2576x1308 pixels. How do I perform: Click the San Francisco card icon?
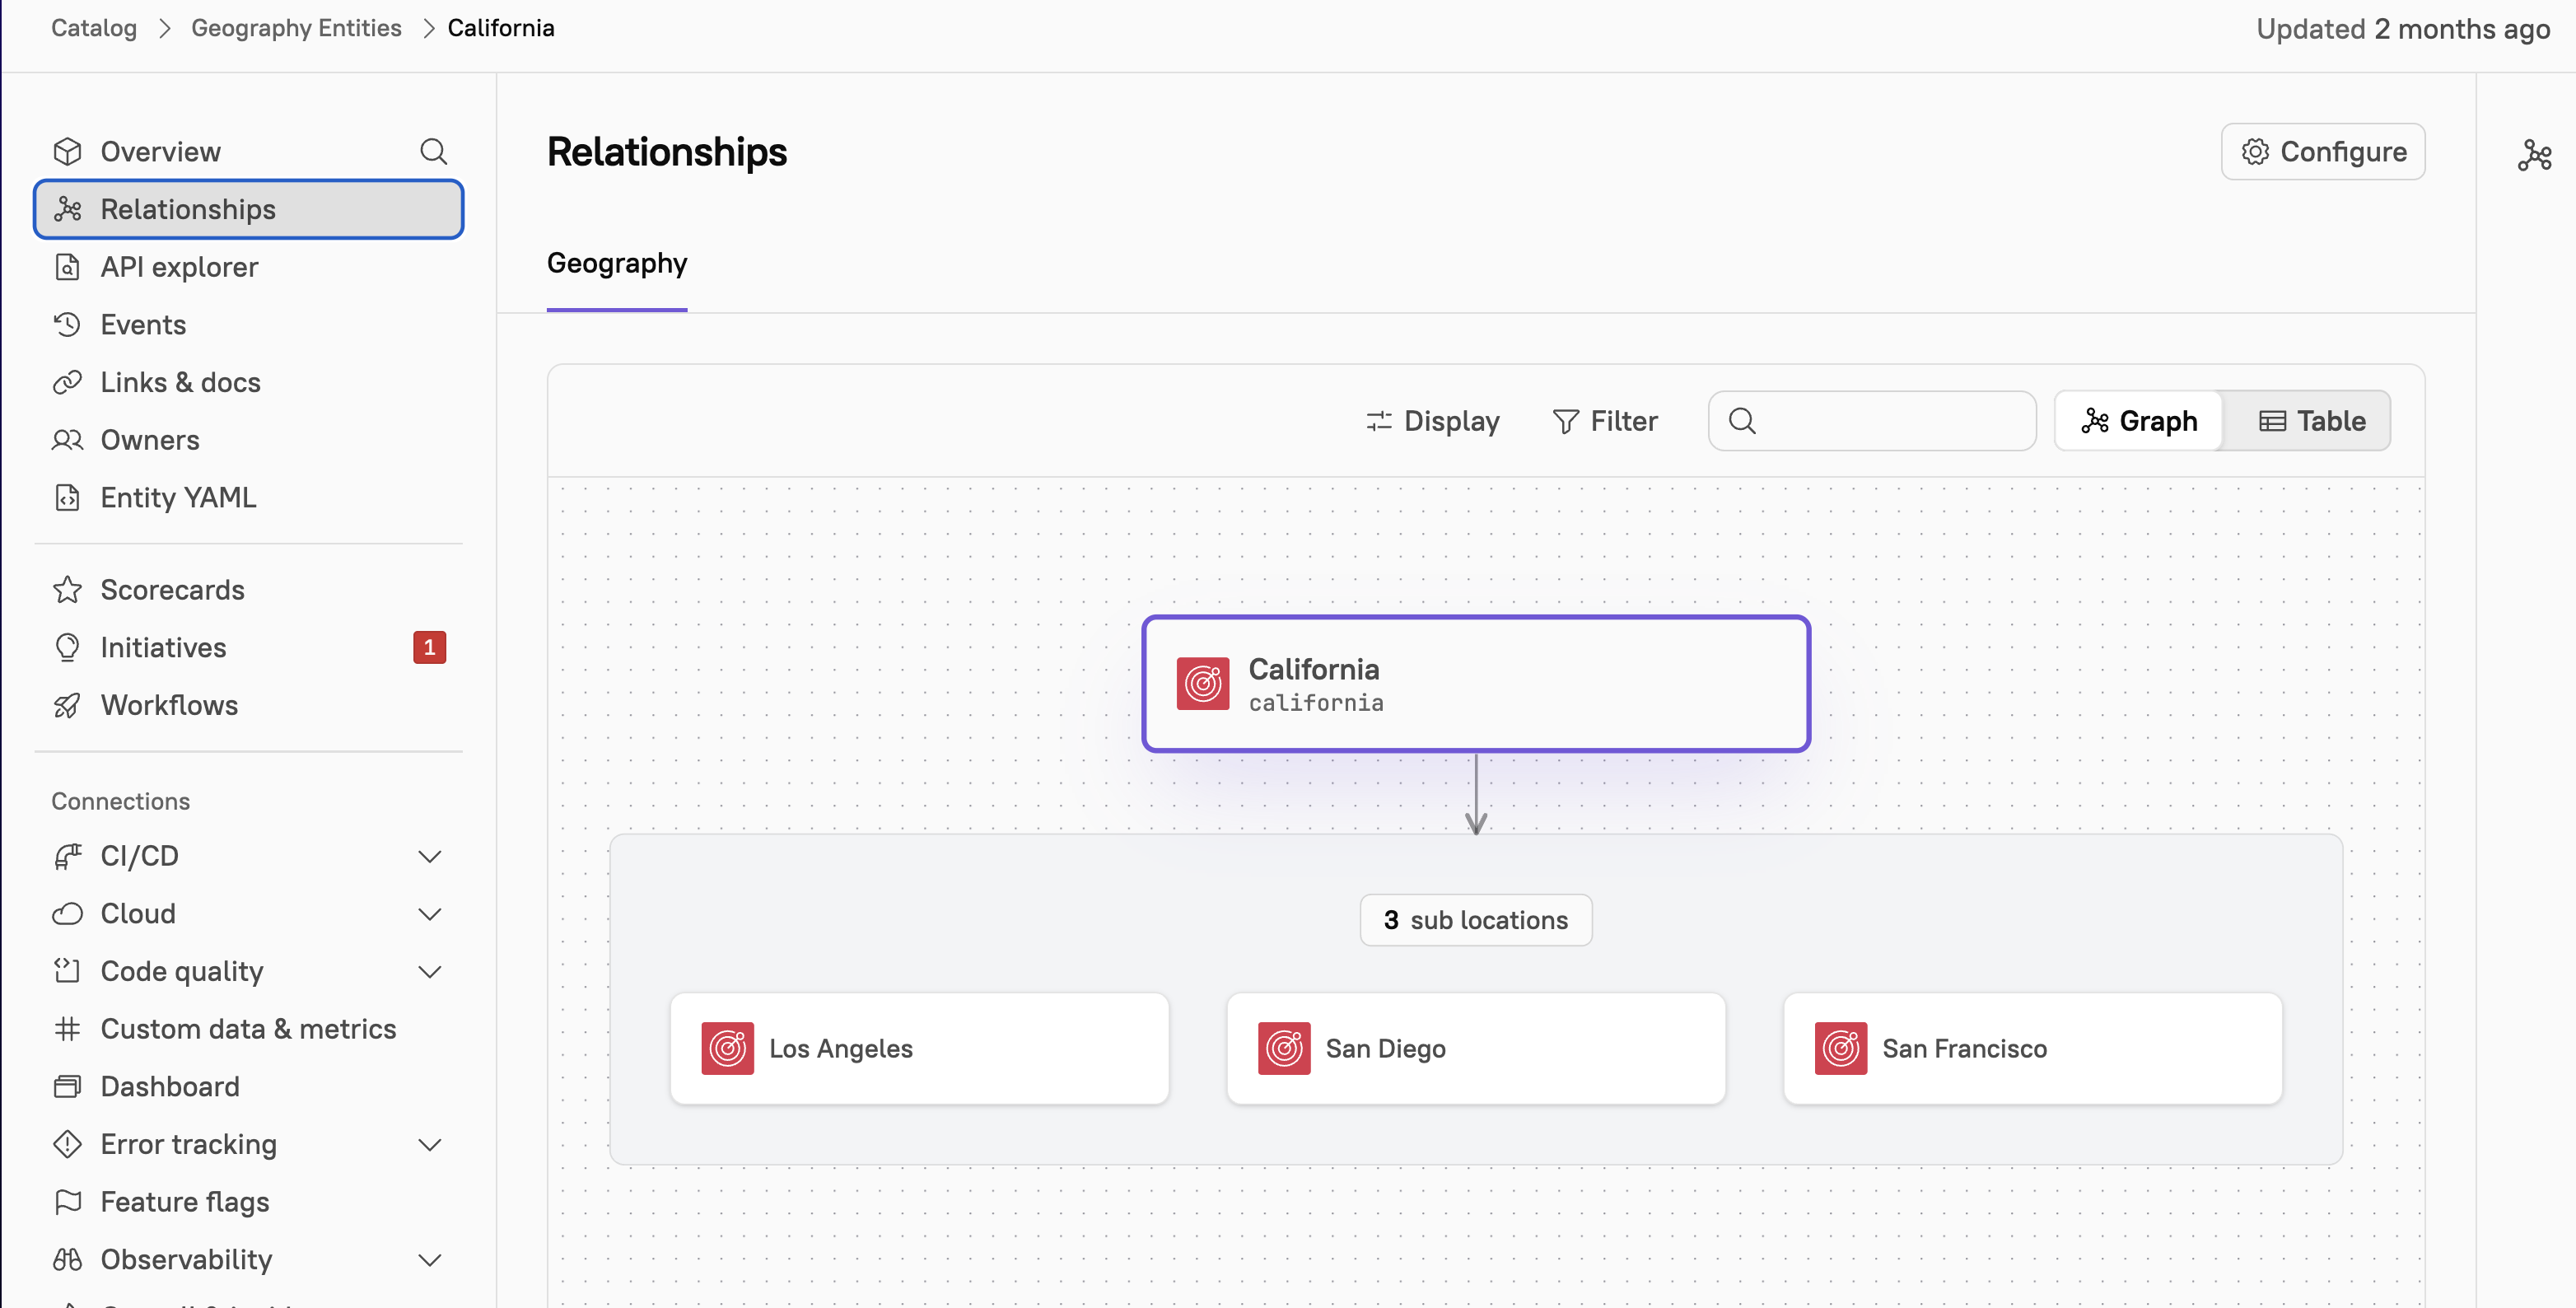tap(1840, 1048)
